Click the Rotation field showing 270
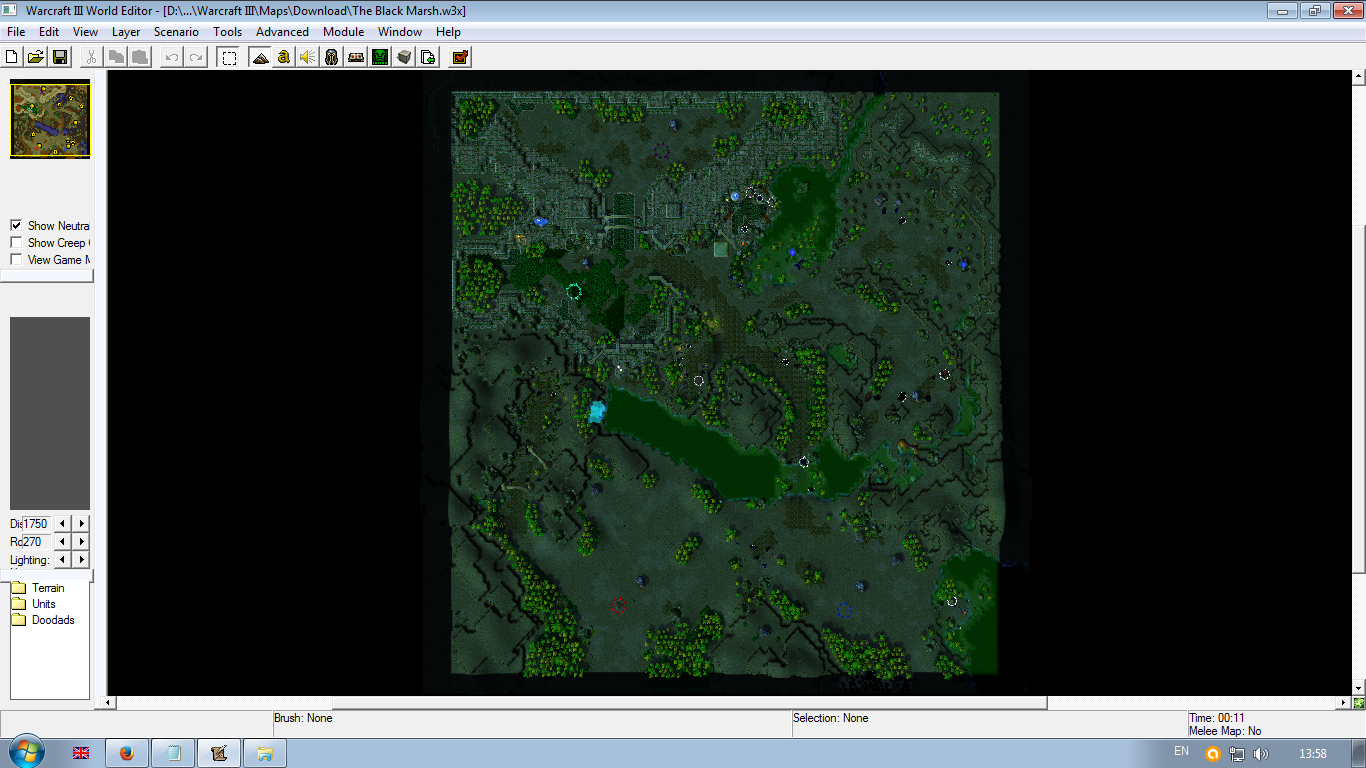 (x=36, y=542)
